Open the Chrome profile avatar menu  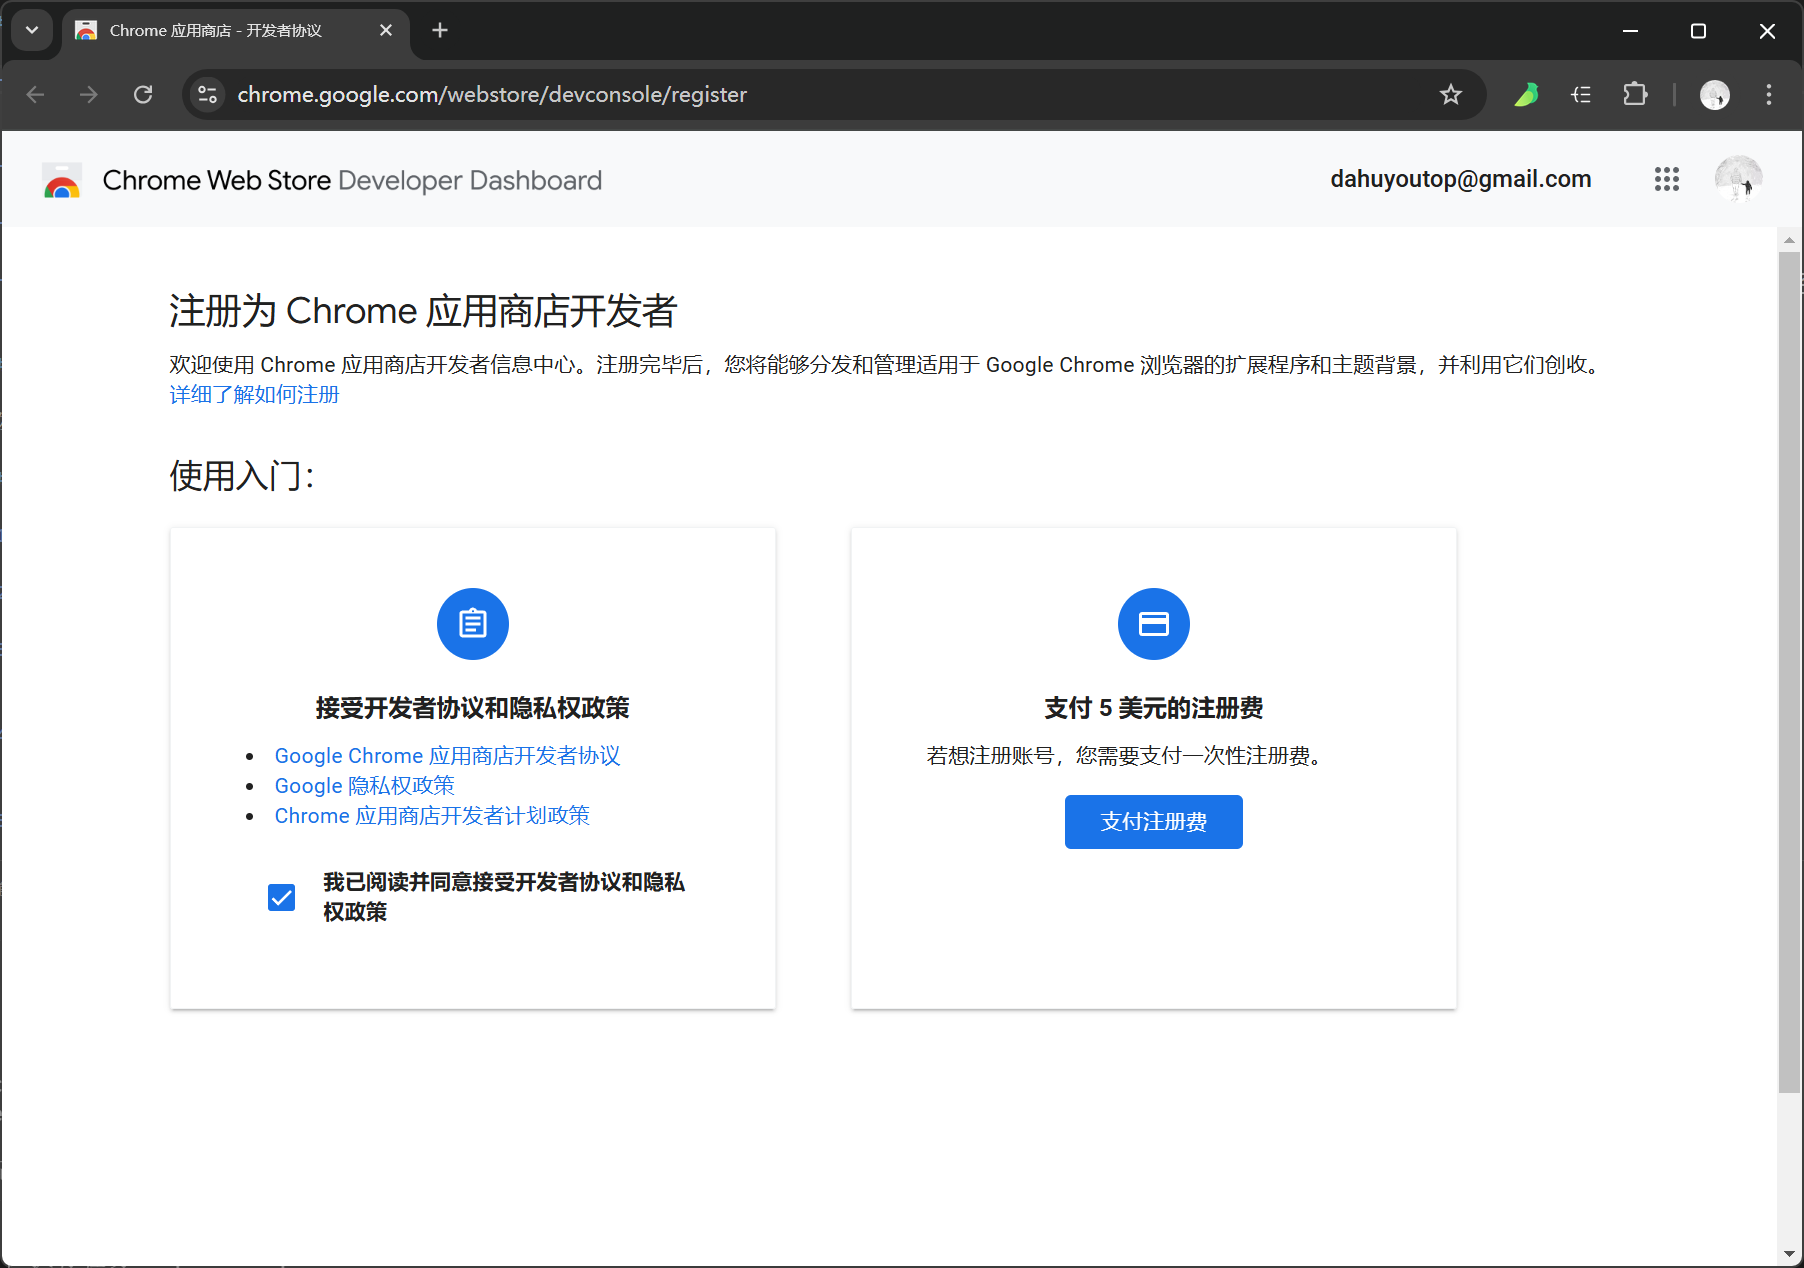click(1714, 94)
